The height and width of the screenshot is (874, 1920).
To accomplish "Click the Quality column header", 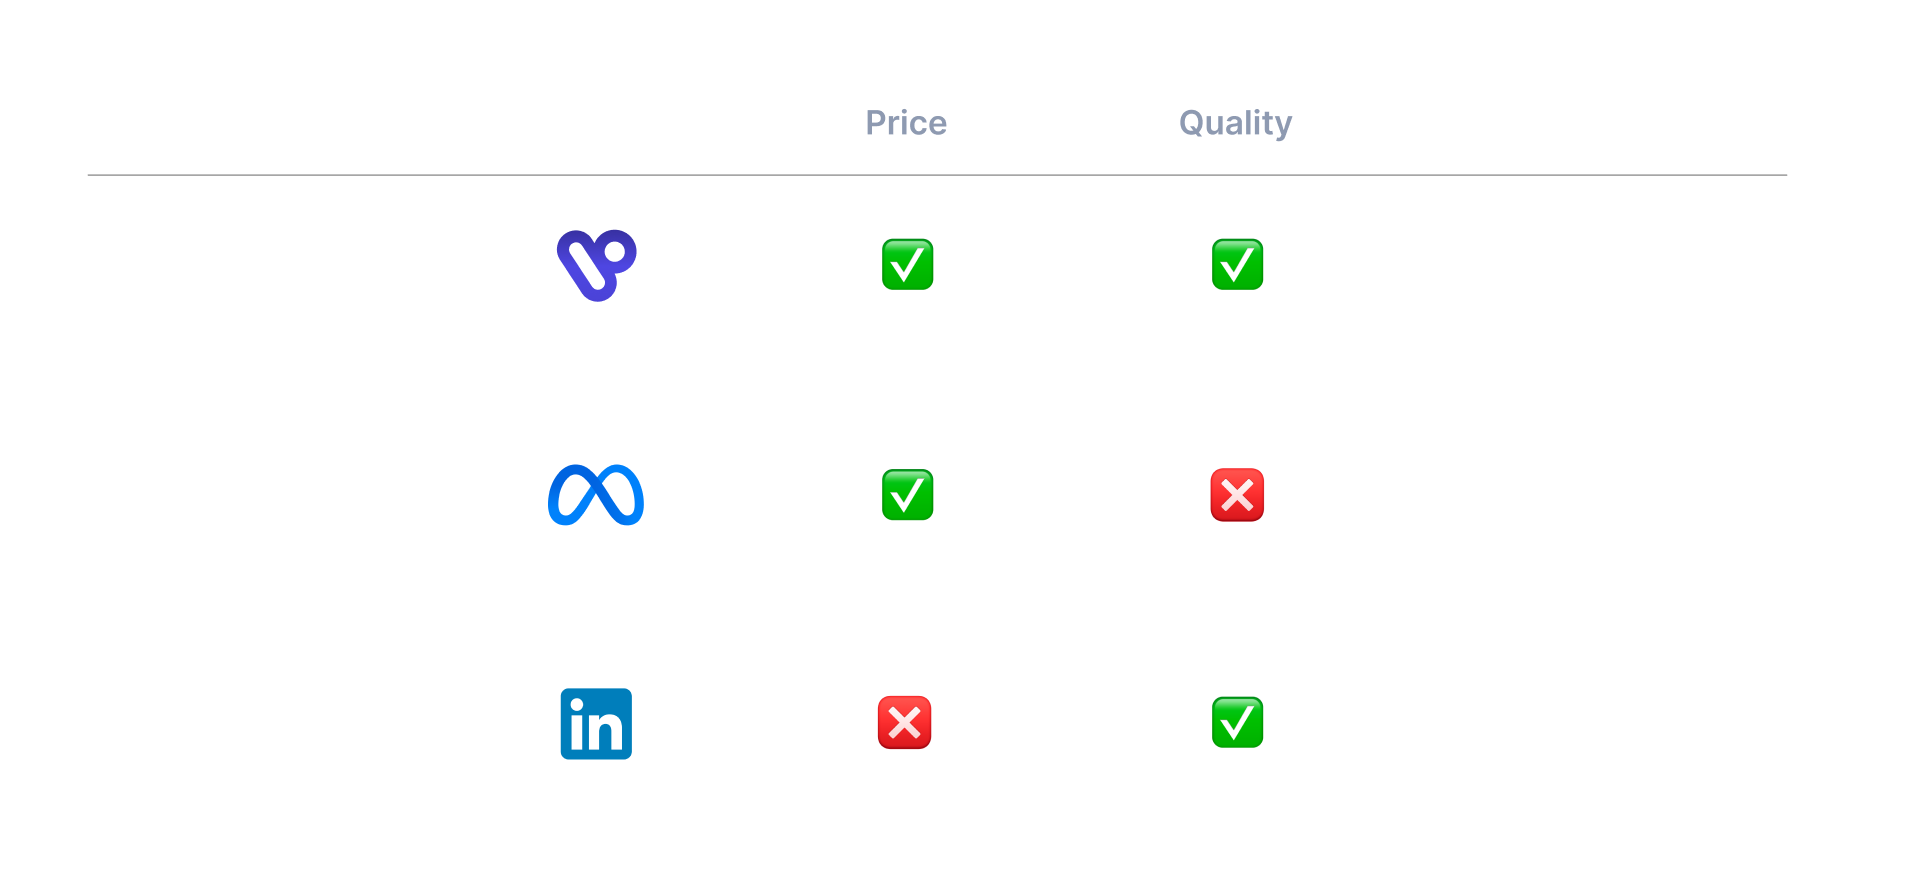I will (x=1235, y=123).
